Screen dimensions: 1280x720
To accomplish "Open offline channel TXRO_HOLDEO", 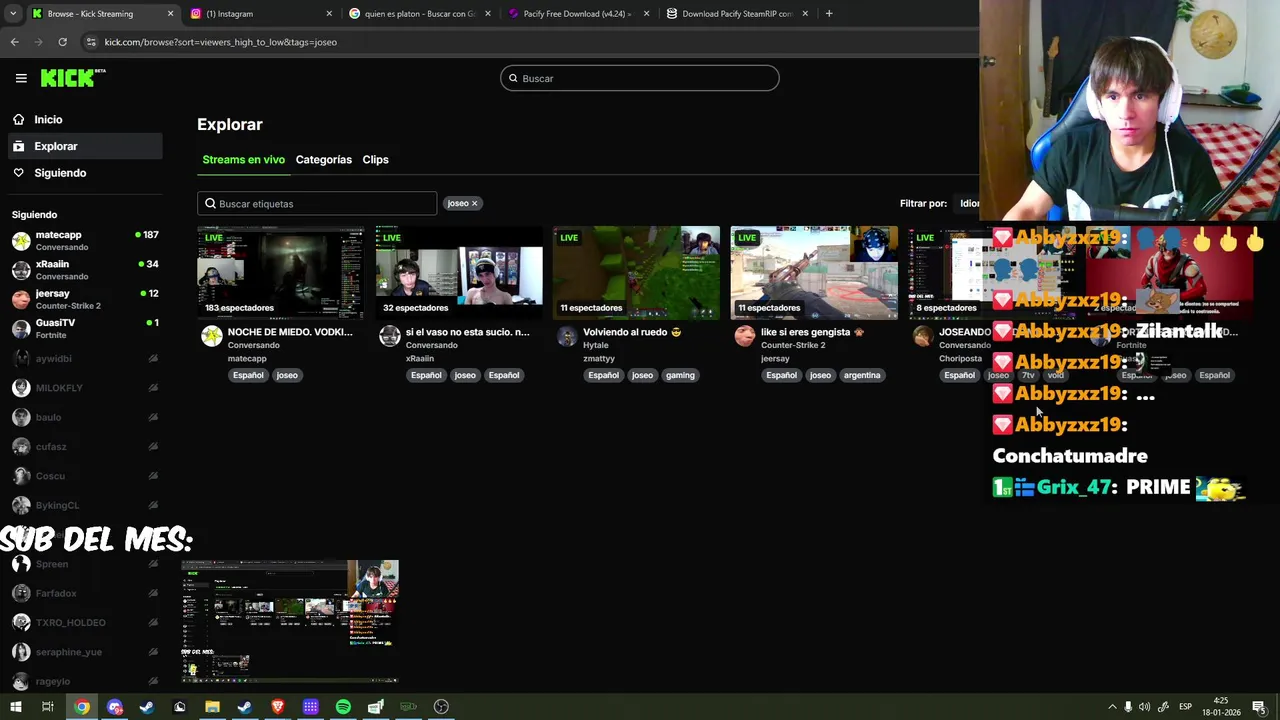I will 85,622.
